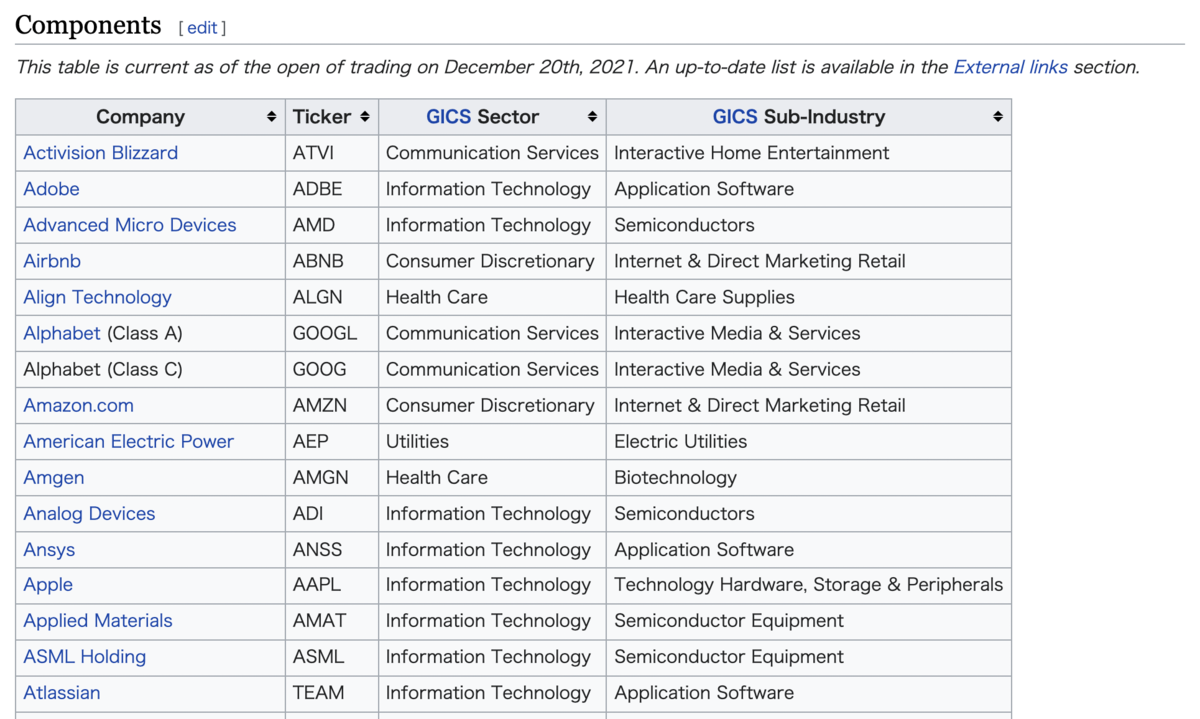Viewport: 1200px width, 719px height.
Task: Open Analog Devices link
Action: point(89,513)
